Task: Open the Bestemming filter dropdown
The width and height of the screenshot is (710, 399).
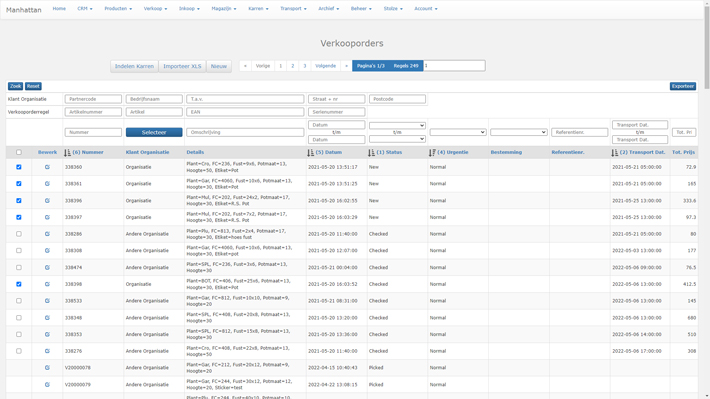Action: click(x=518, y=132)
